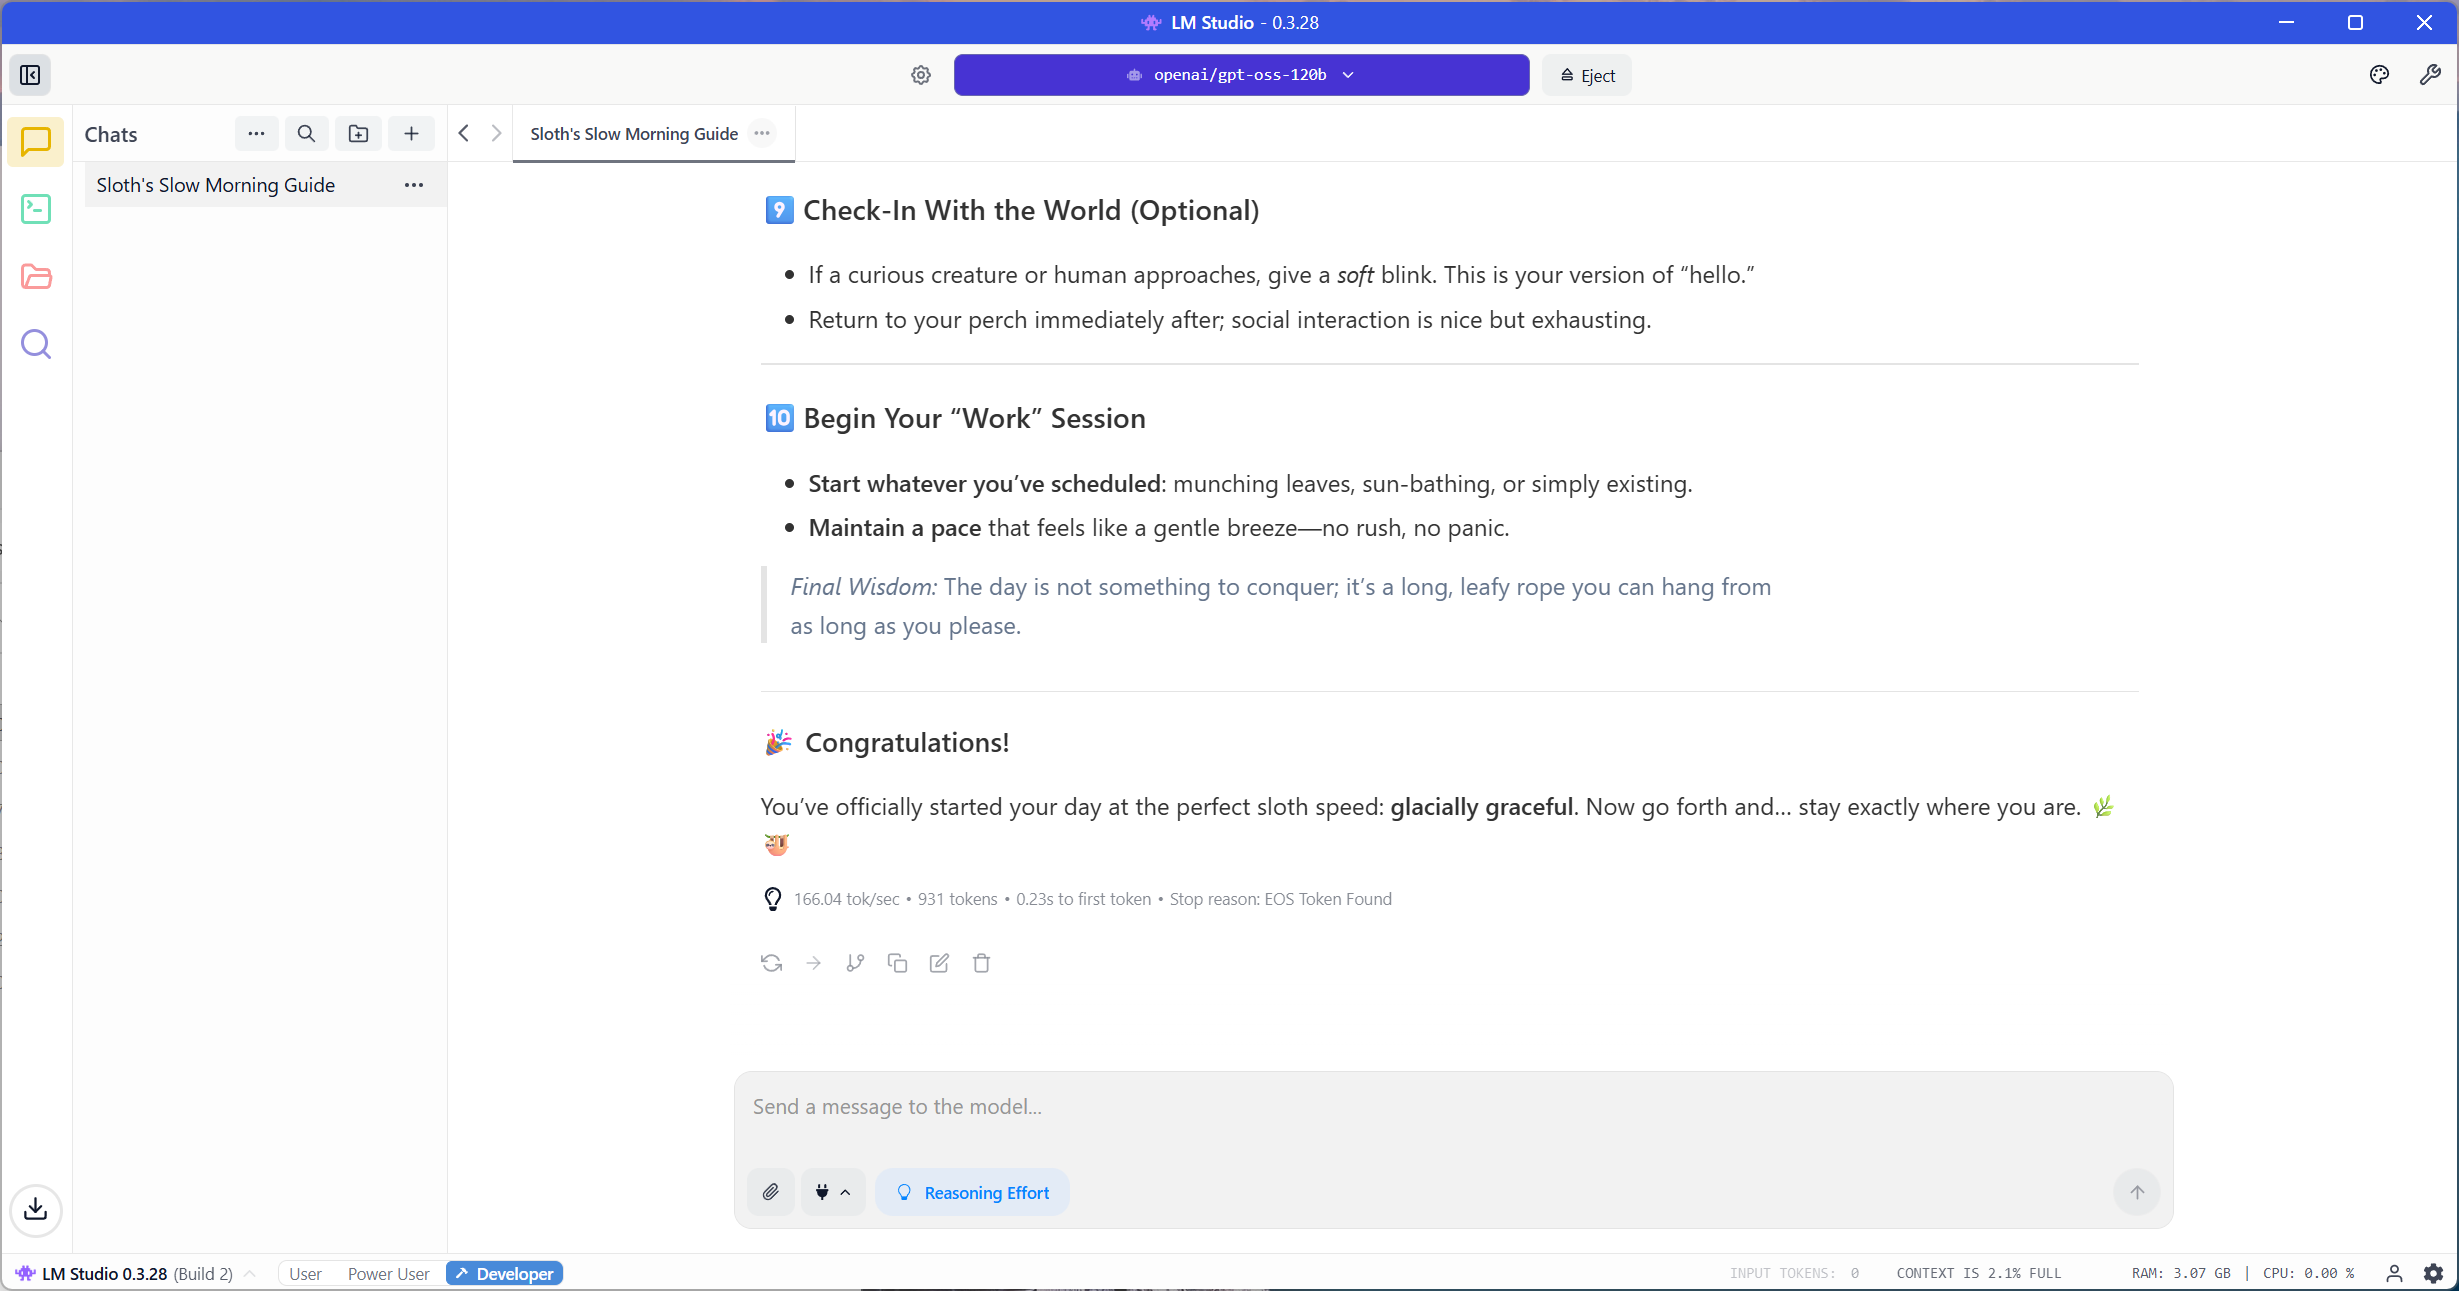Open the Developer terminal sidebar icon

click(x=36, y=209)
